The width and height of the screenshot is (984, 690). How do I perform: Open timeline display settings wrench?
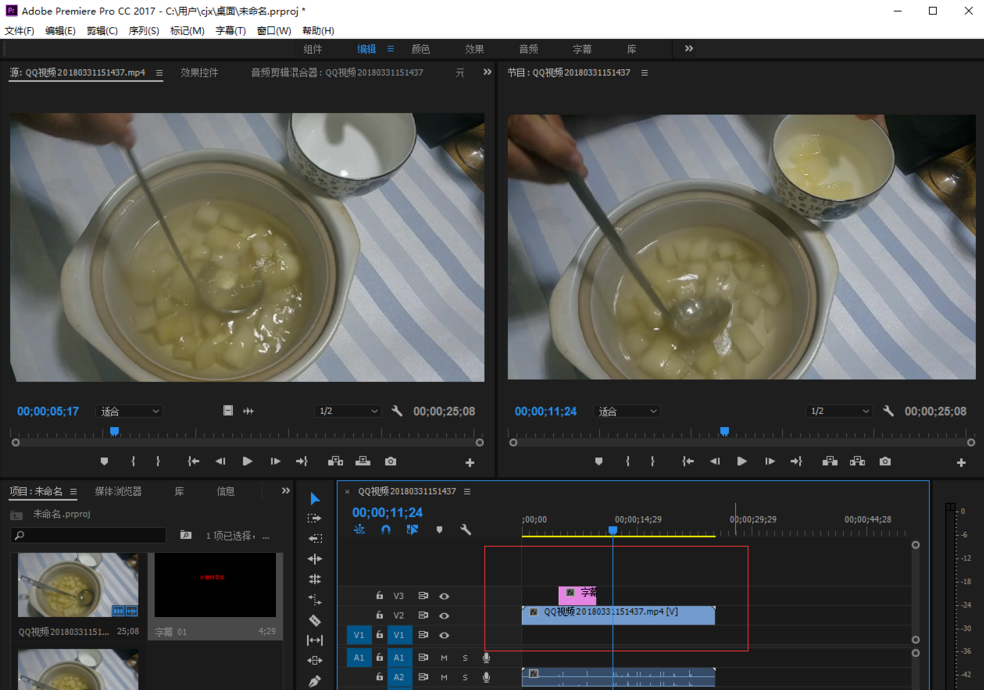(x=465, y=530)
